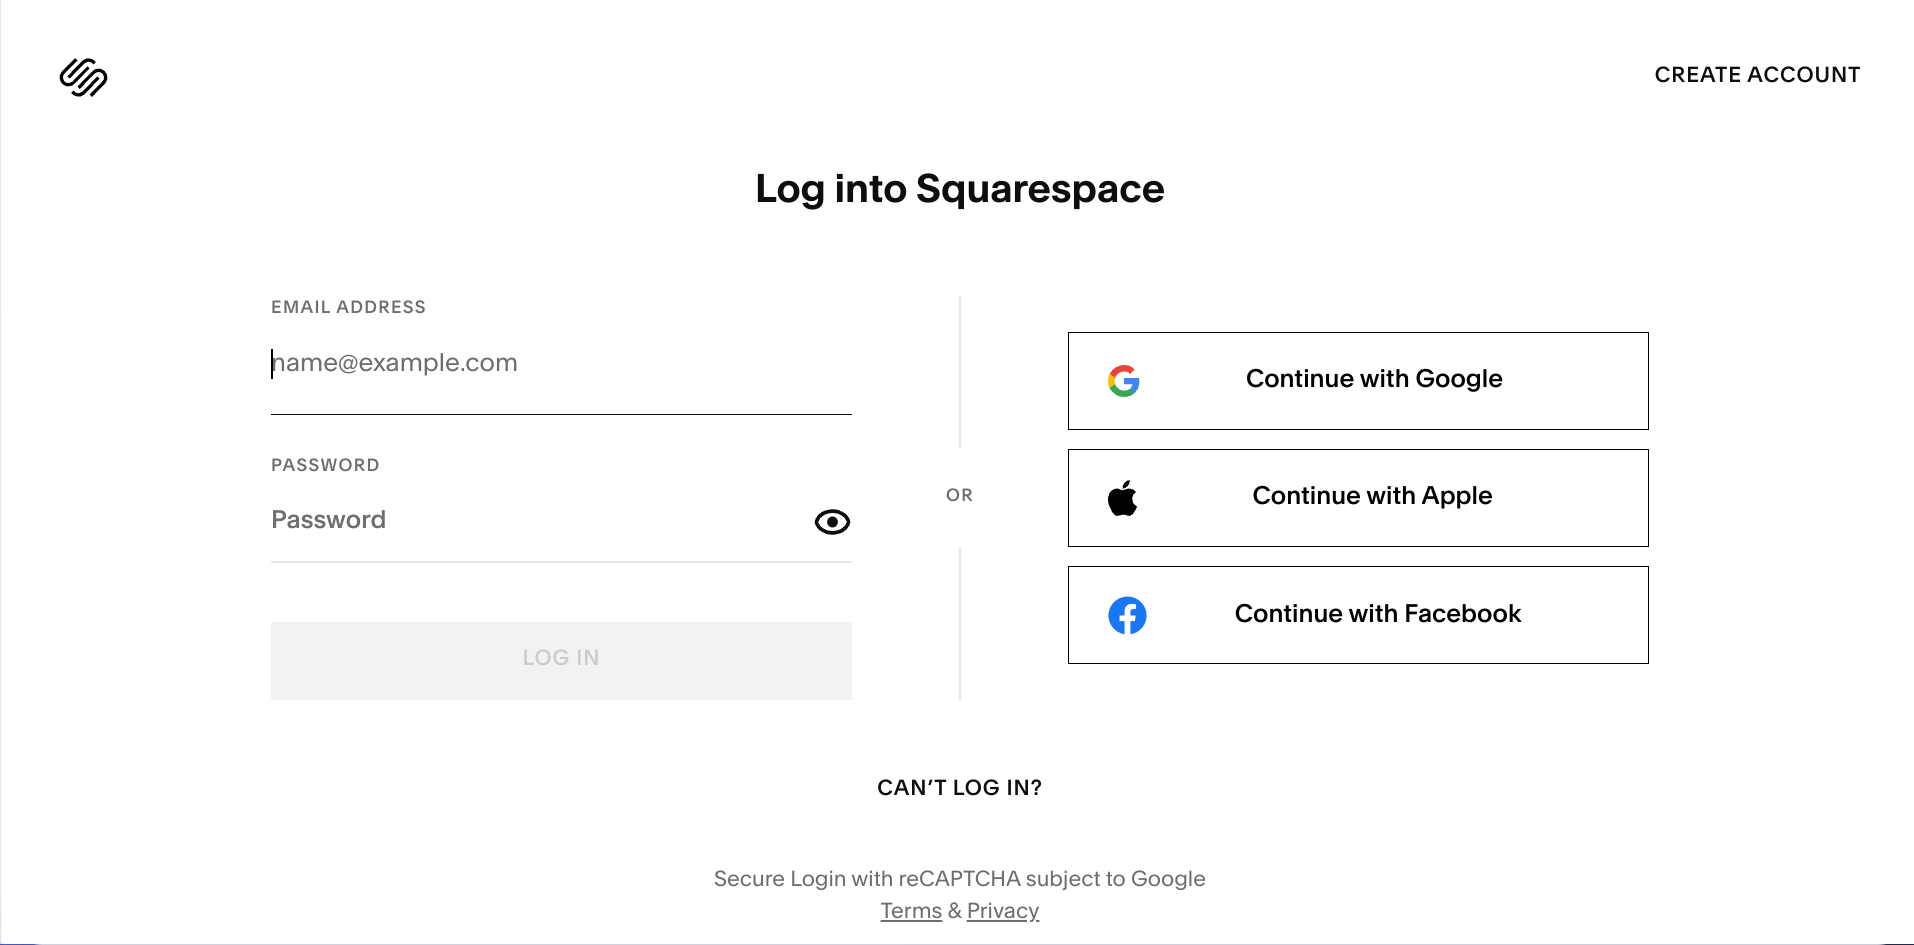This screenshot has width=1914, height=945.
Task: Click the Squarespace logo
Action: click(x=84, y=77)
